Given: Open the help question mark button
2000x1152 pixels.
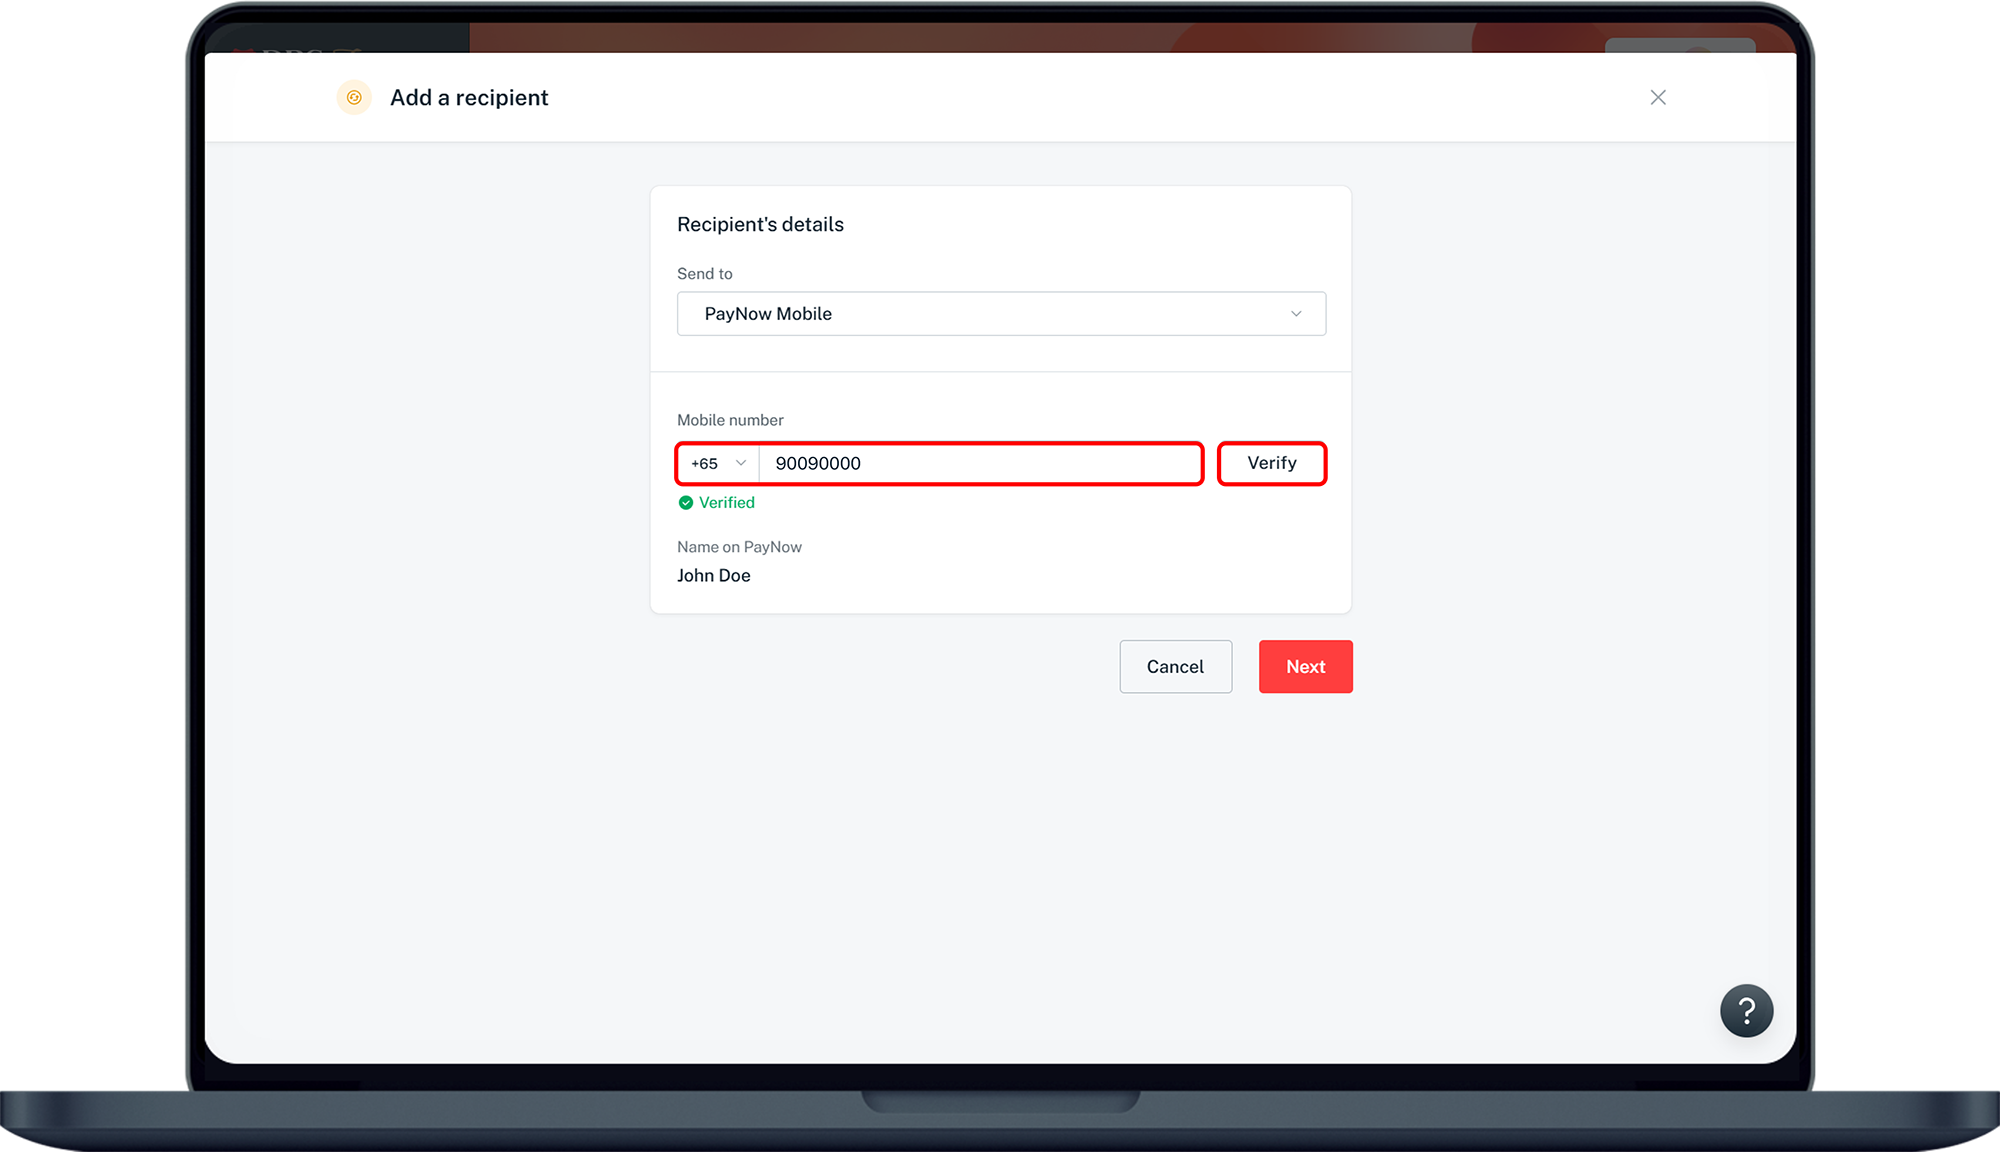Looking at the screenshot, I should point(1746,1011).
